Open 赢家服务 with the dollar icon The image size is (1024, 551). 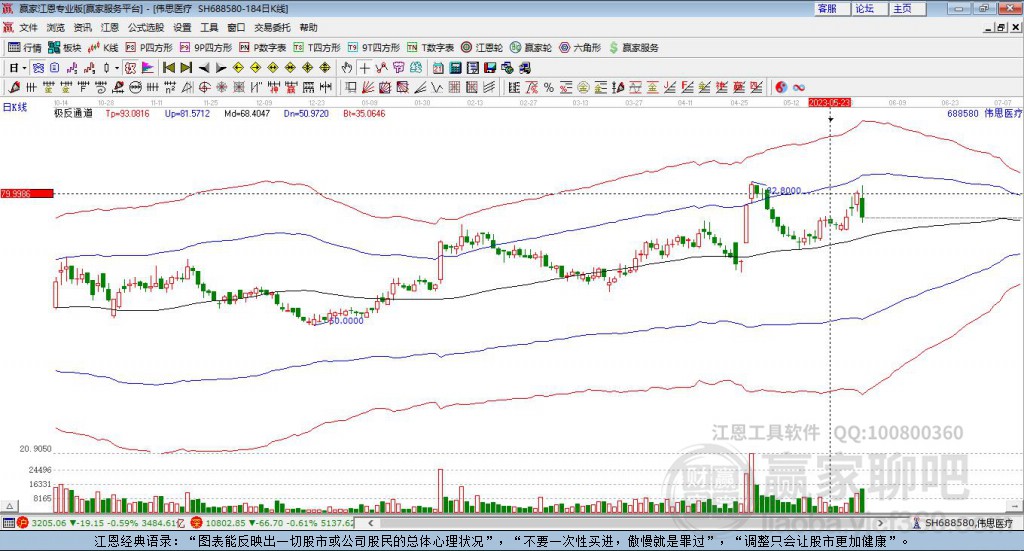pos(634,48)
